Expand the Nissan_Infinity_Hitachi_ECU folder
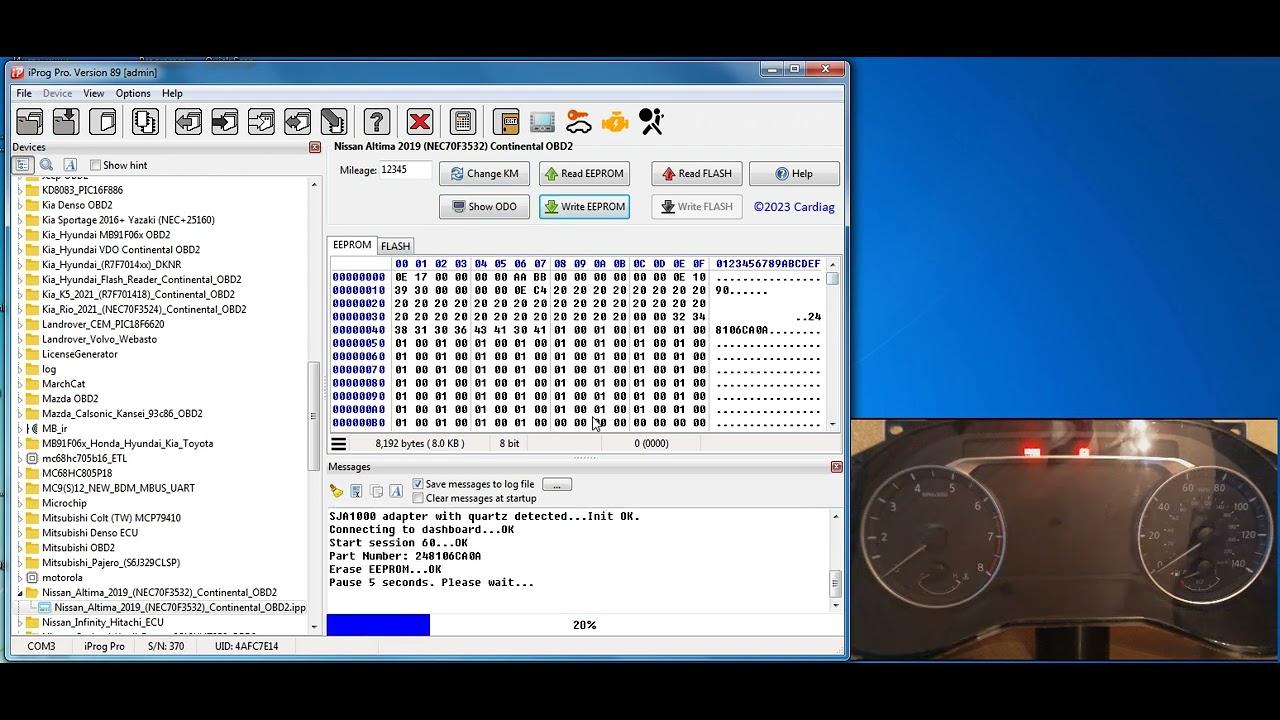Screen dimensions: 1280x720 (x=20, y=622)
